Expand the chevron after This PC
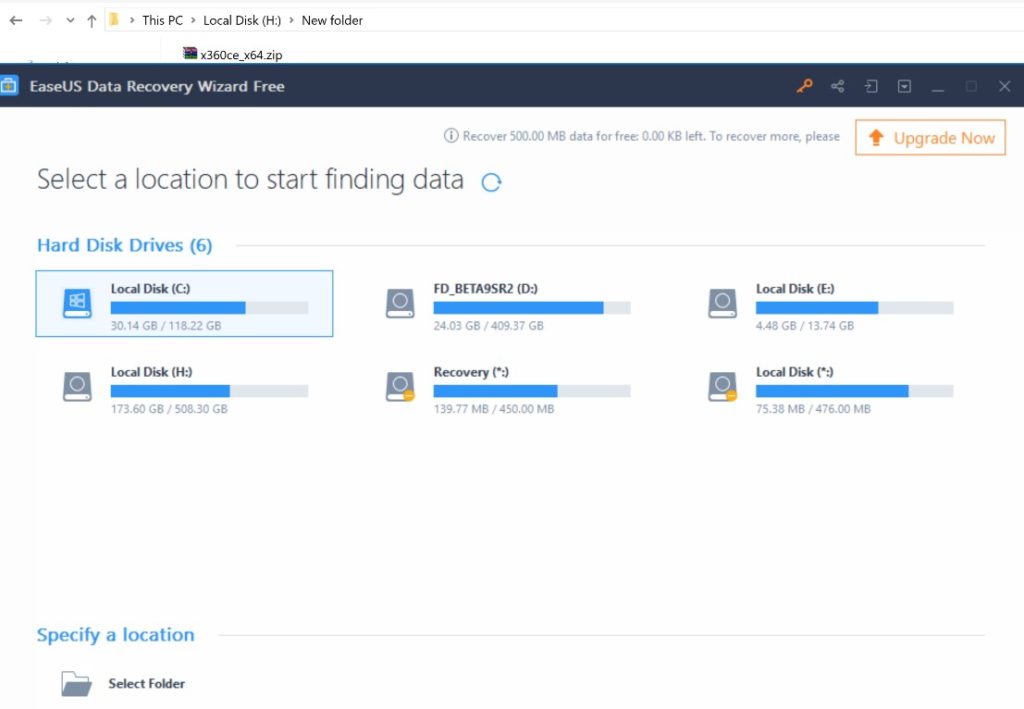The height and width of the screenshot is (709, 1024). pyautogui.click(x=193, y=20)
